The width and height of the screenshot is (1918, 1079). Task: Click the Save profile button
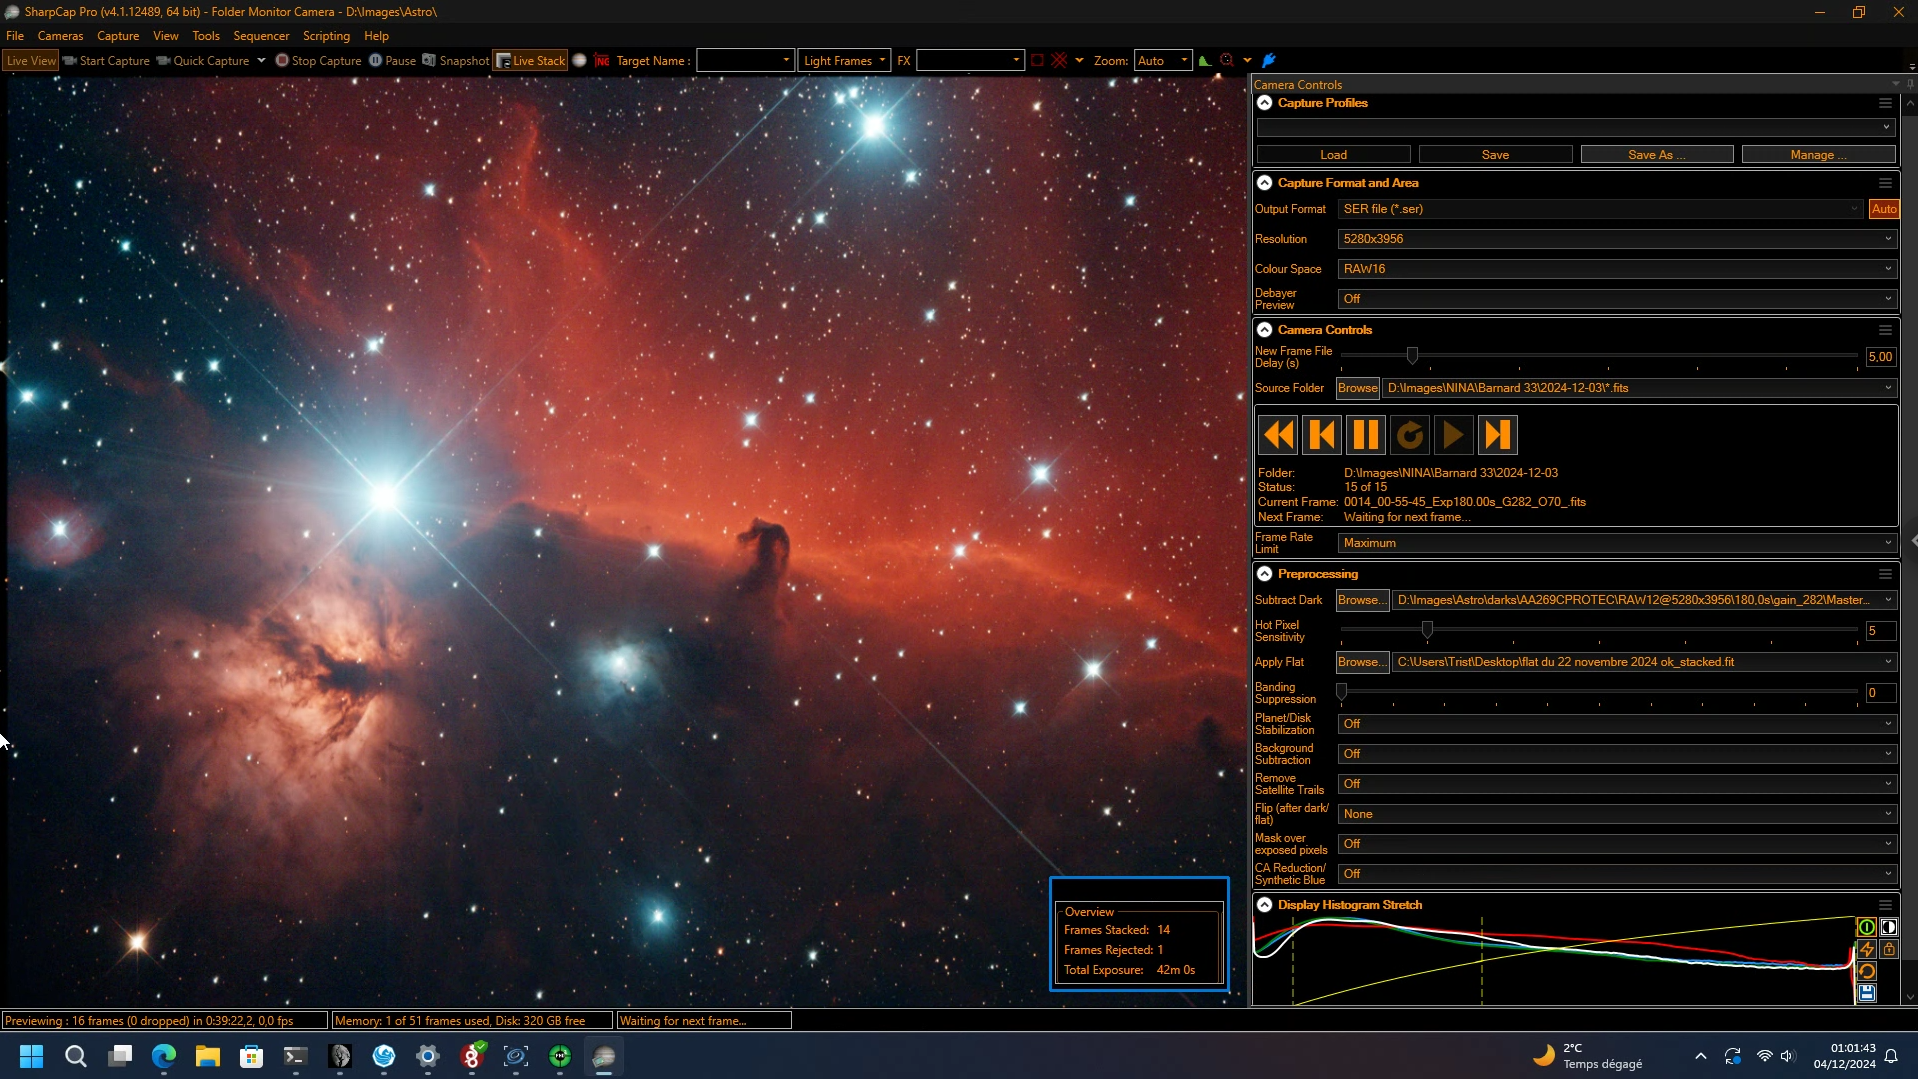coord(1495,155)
